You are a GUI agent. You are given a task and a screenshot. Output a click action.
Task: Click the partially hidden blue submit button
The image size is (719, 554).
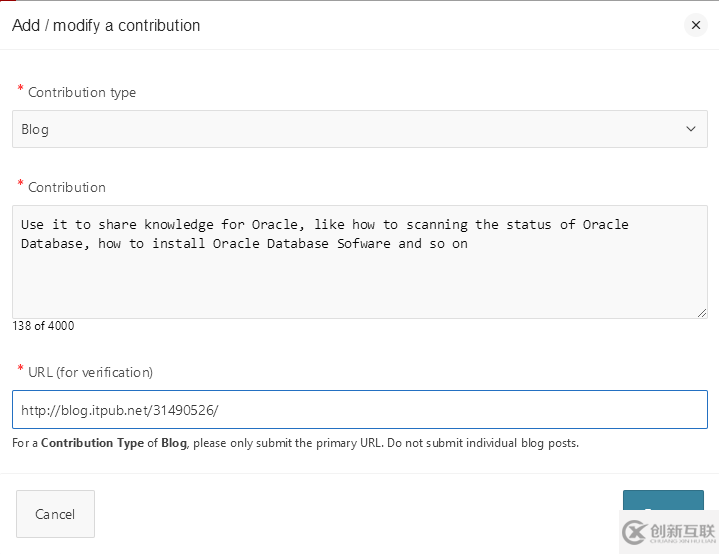(663, 500)
